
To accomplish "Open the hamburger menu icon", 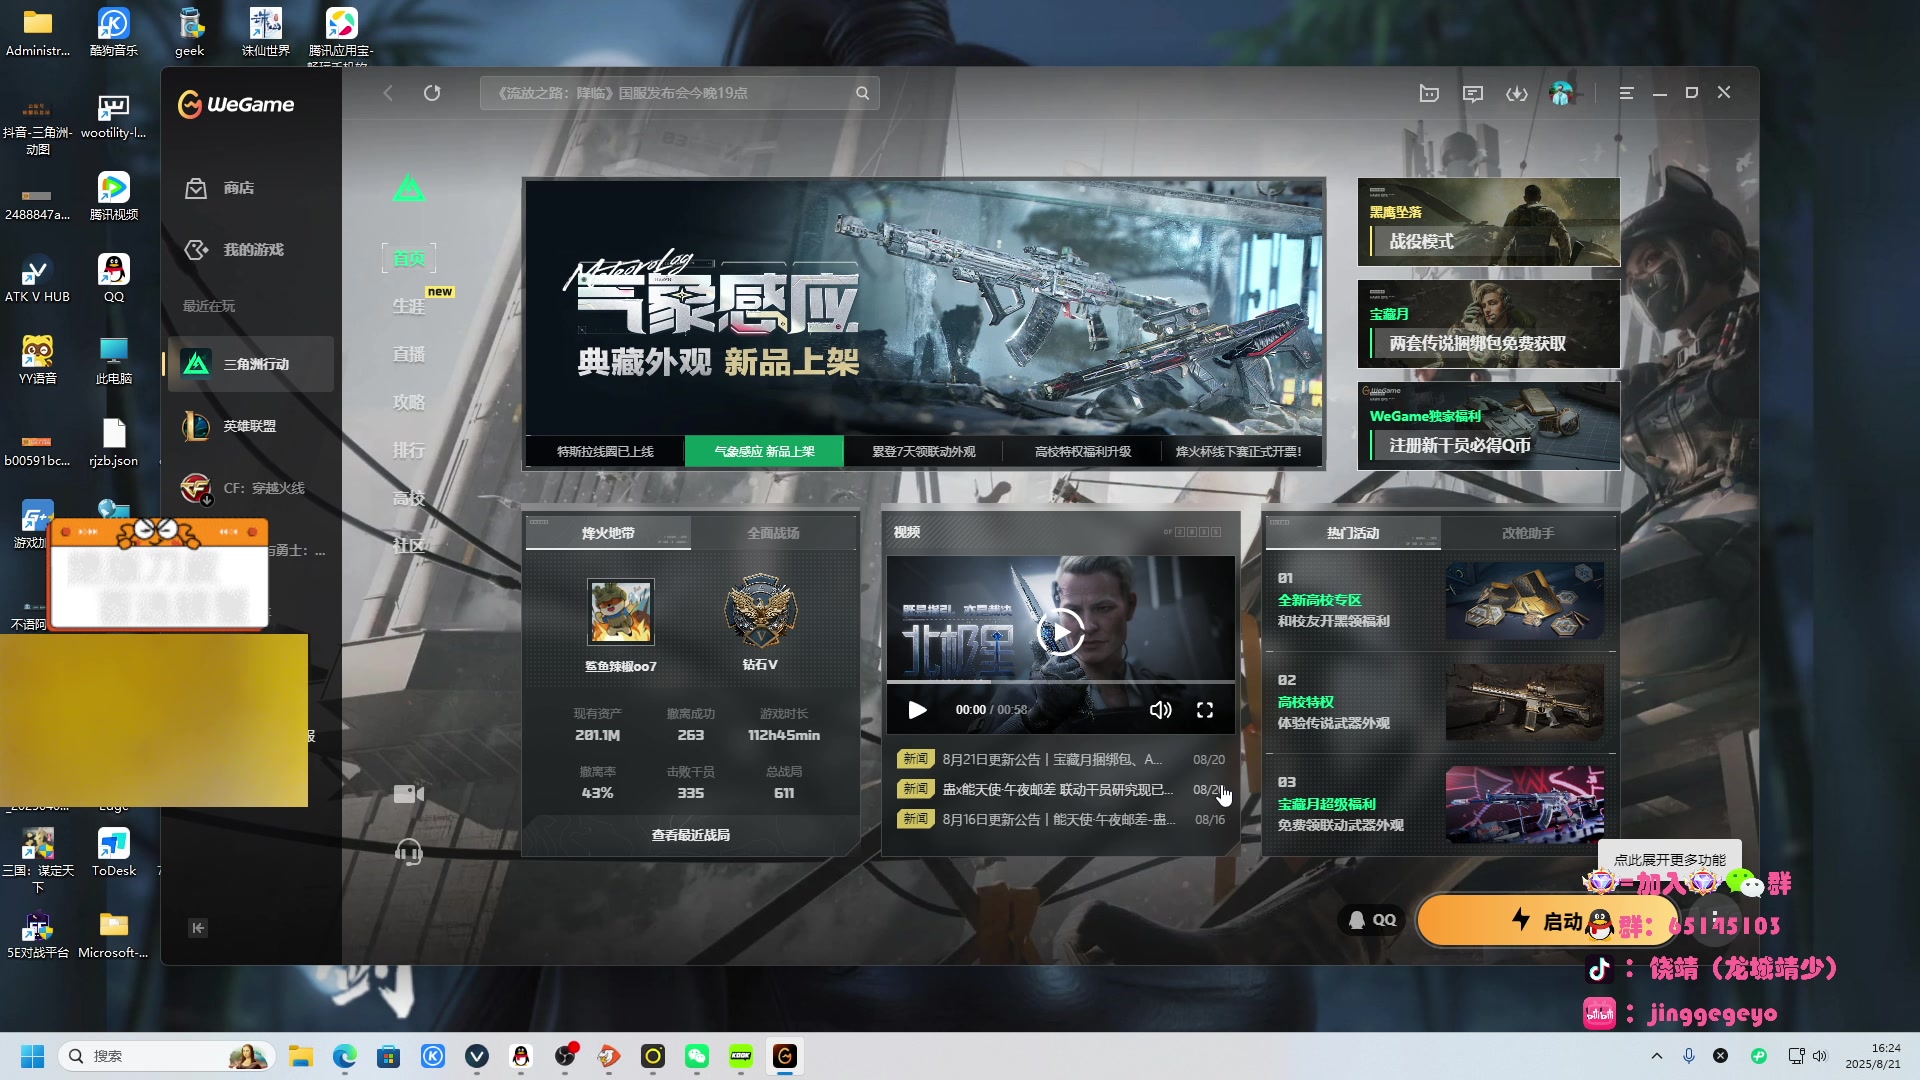I will (1627, 93).
